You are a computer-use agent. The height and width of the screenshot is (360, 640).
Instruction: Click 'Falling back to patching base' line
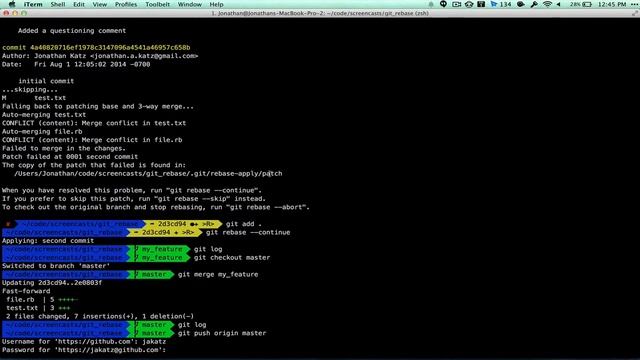click(x=98, y=107)
